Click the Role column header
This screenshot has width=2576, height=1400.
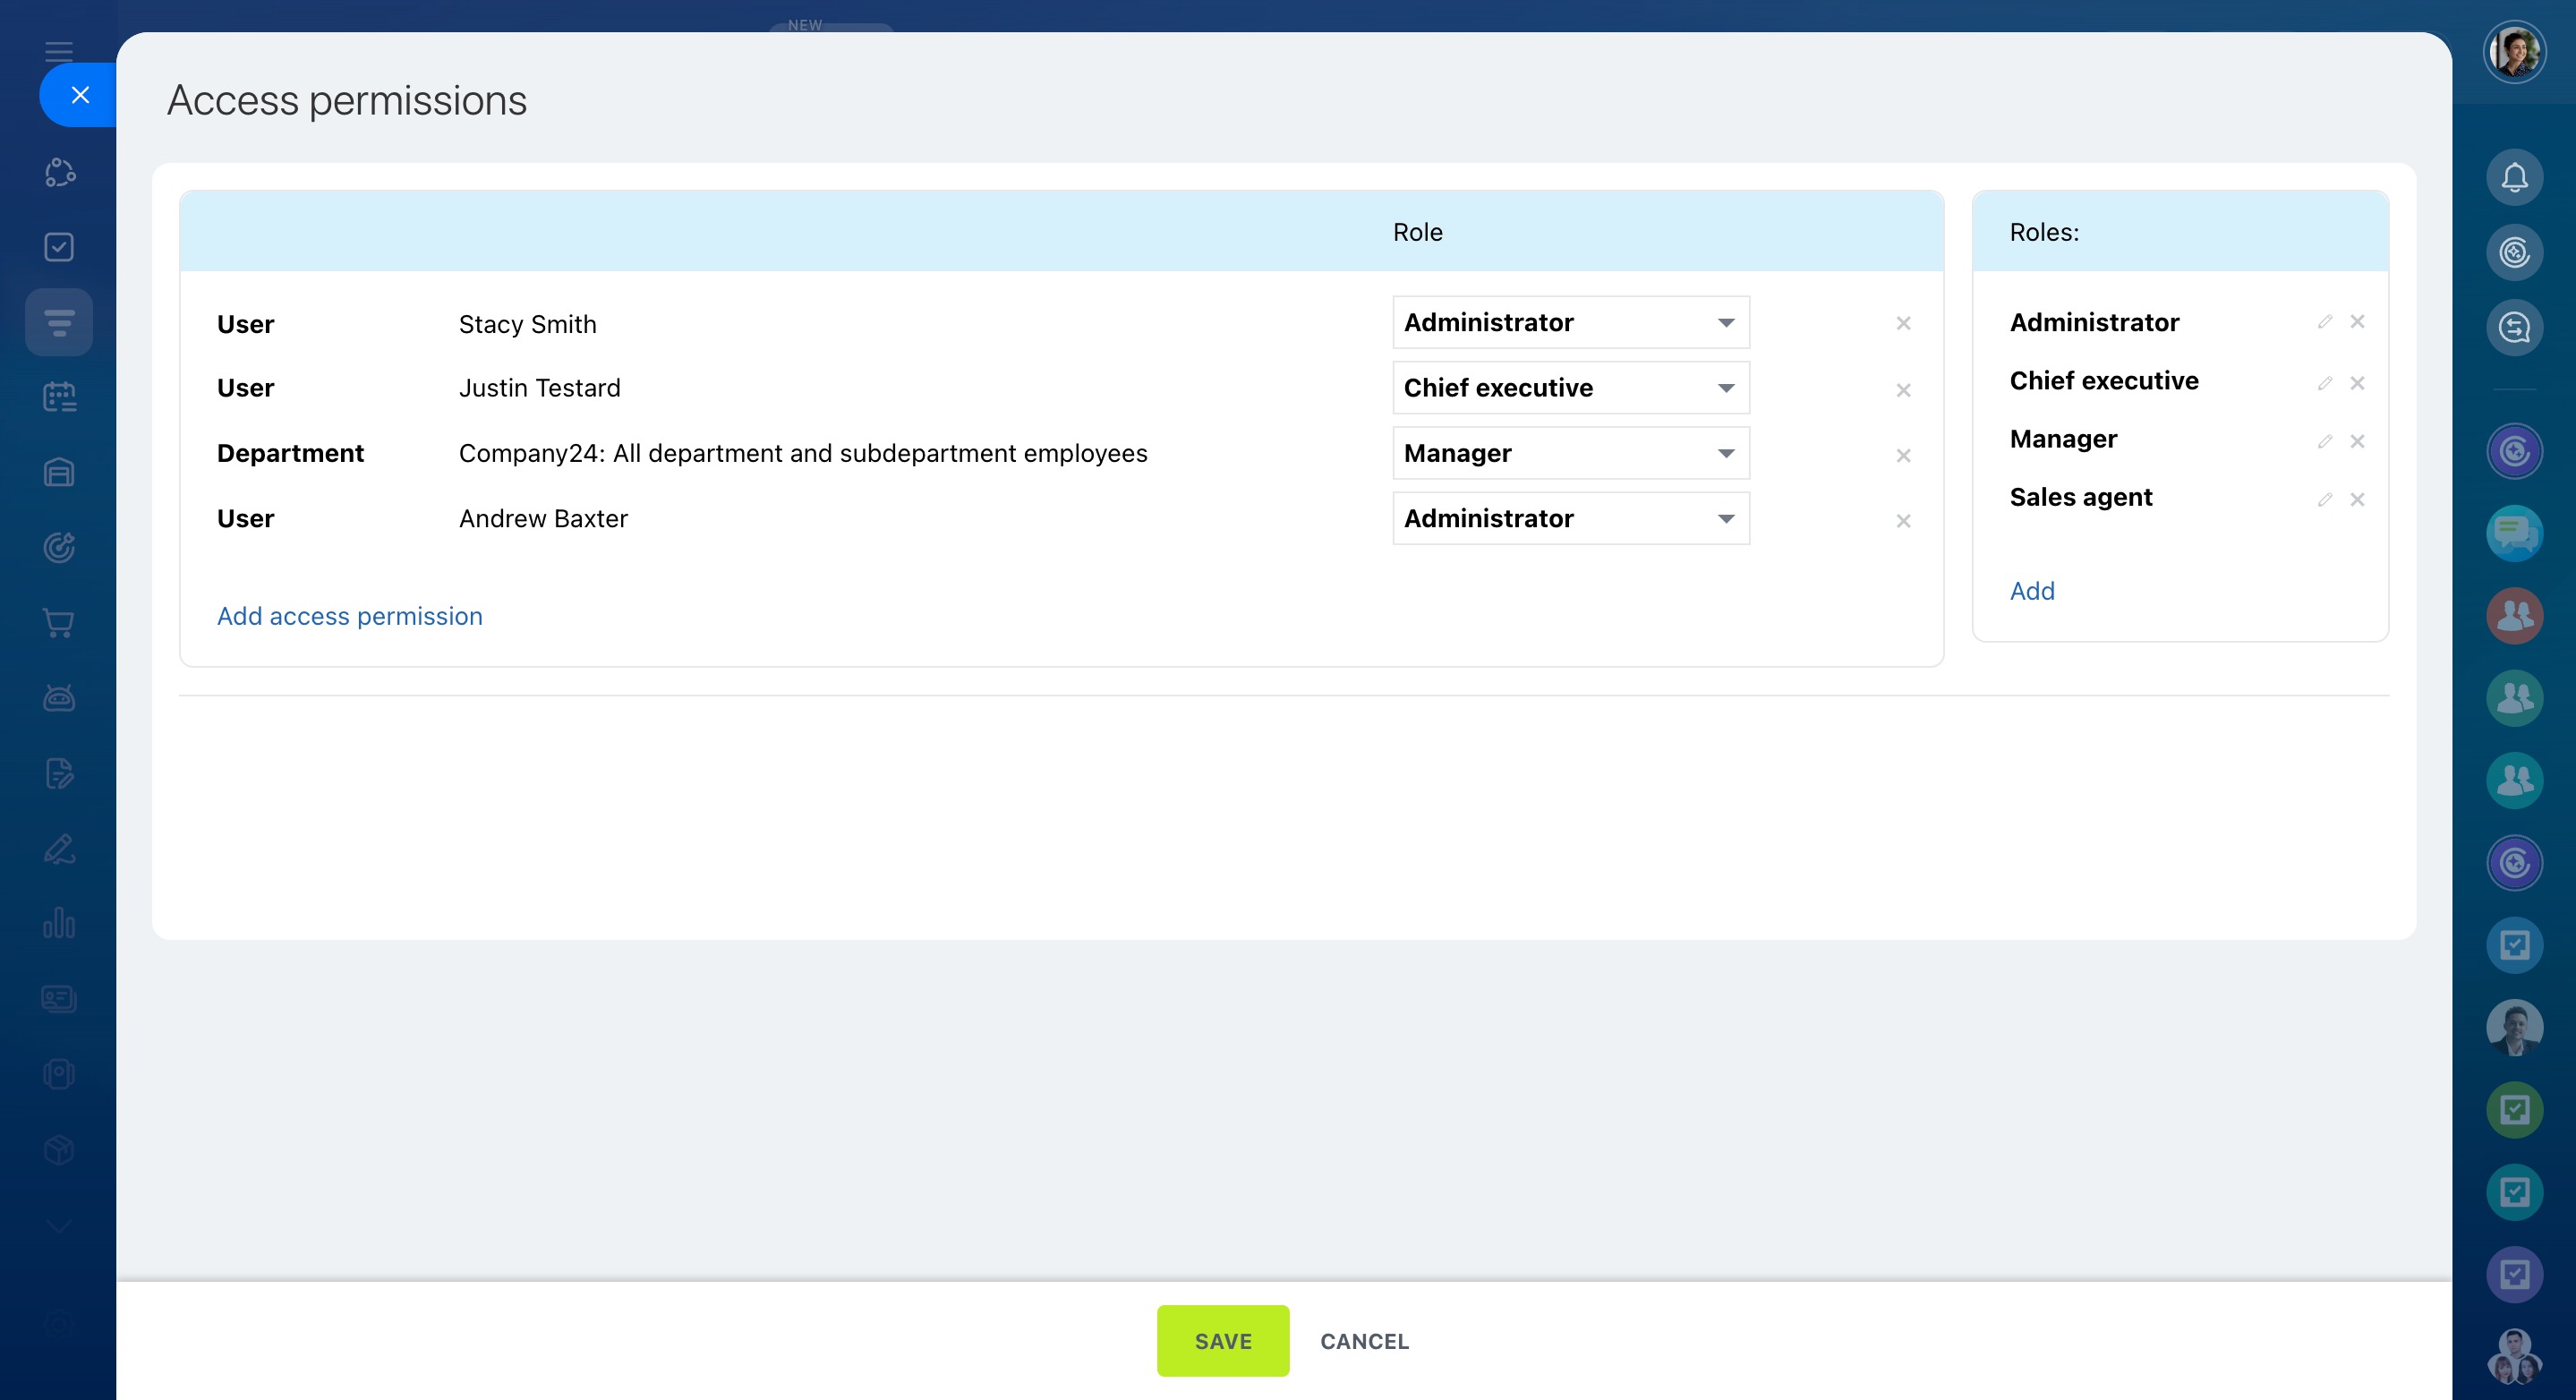pyautogui.click(x=1417, y=232)
